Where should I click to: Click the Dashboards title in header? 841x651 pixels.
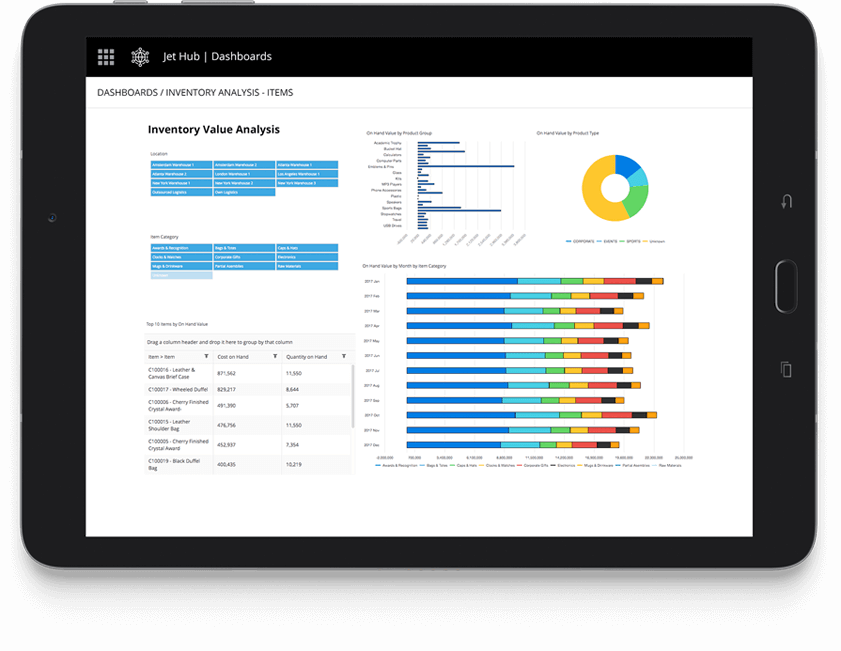coord(241,57)
